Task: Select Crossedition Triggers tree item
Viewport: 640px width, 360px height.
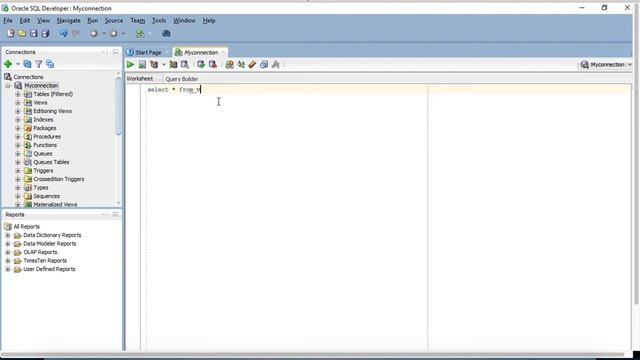Action: pos(59,179)
